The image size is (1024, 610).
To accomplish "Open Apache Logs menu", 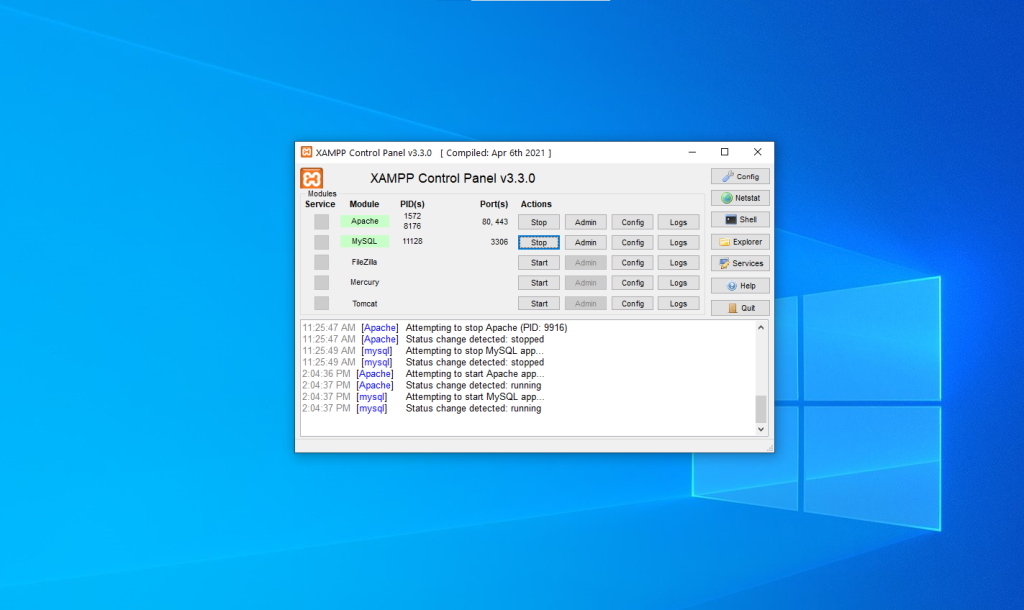I will (678, 222).
